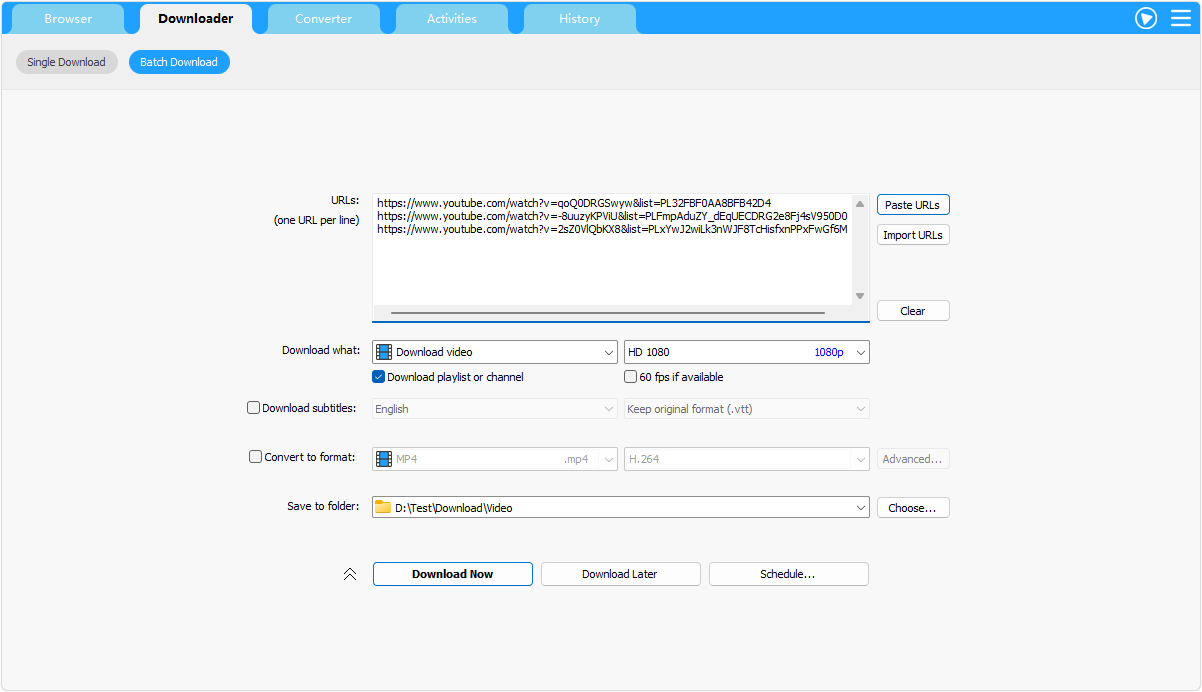Click Paste URLs button
Viewport: 1202px width, 692px height.
pyautogui.click(x=912, y=205)
